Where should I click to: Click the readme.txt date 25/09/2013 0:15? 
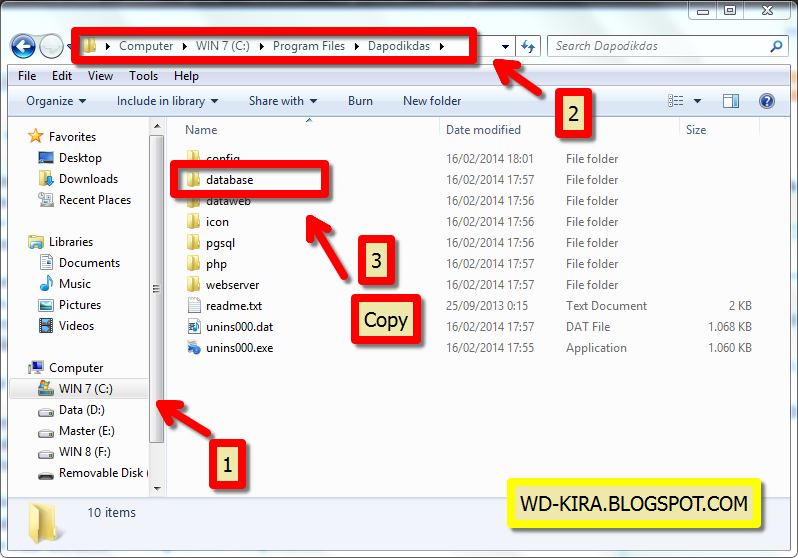click(487, 305)
